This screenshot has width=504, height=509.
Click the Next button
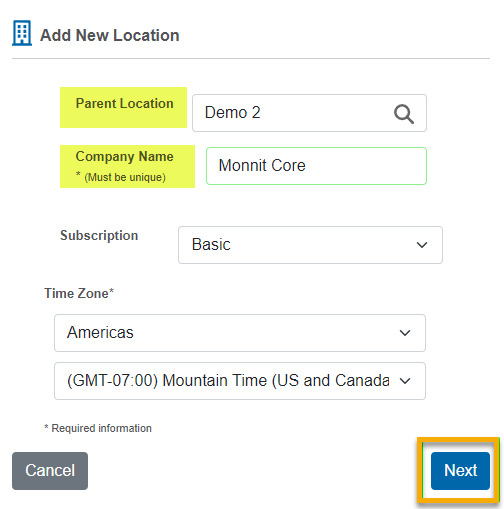click(x=460, y=471)
